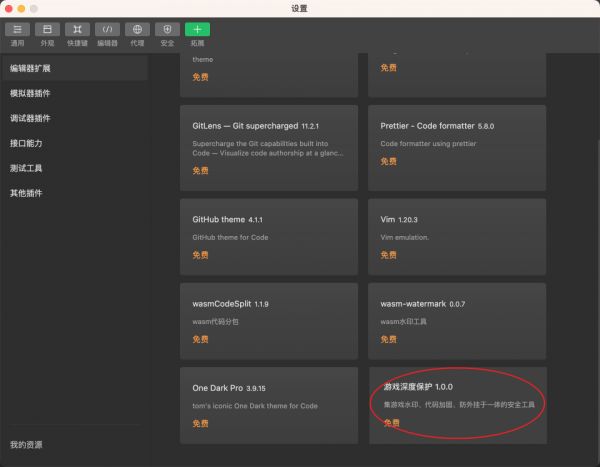Select 编辑器扩展 in the sidebar
The image size is (600, 467).
coord(75,68)
